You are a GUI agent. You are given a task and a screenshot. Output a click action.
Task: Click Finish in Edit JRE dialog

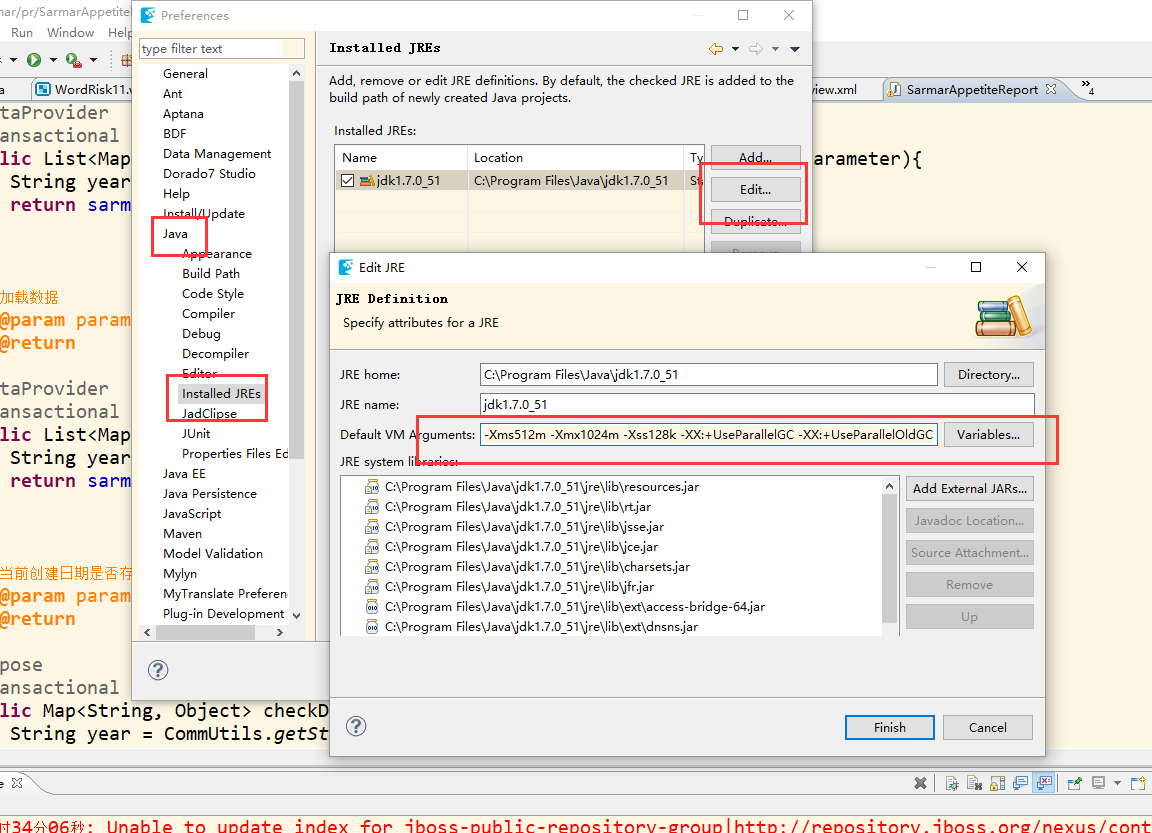tap(890, 727)
